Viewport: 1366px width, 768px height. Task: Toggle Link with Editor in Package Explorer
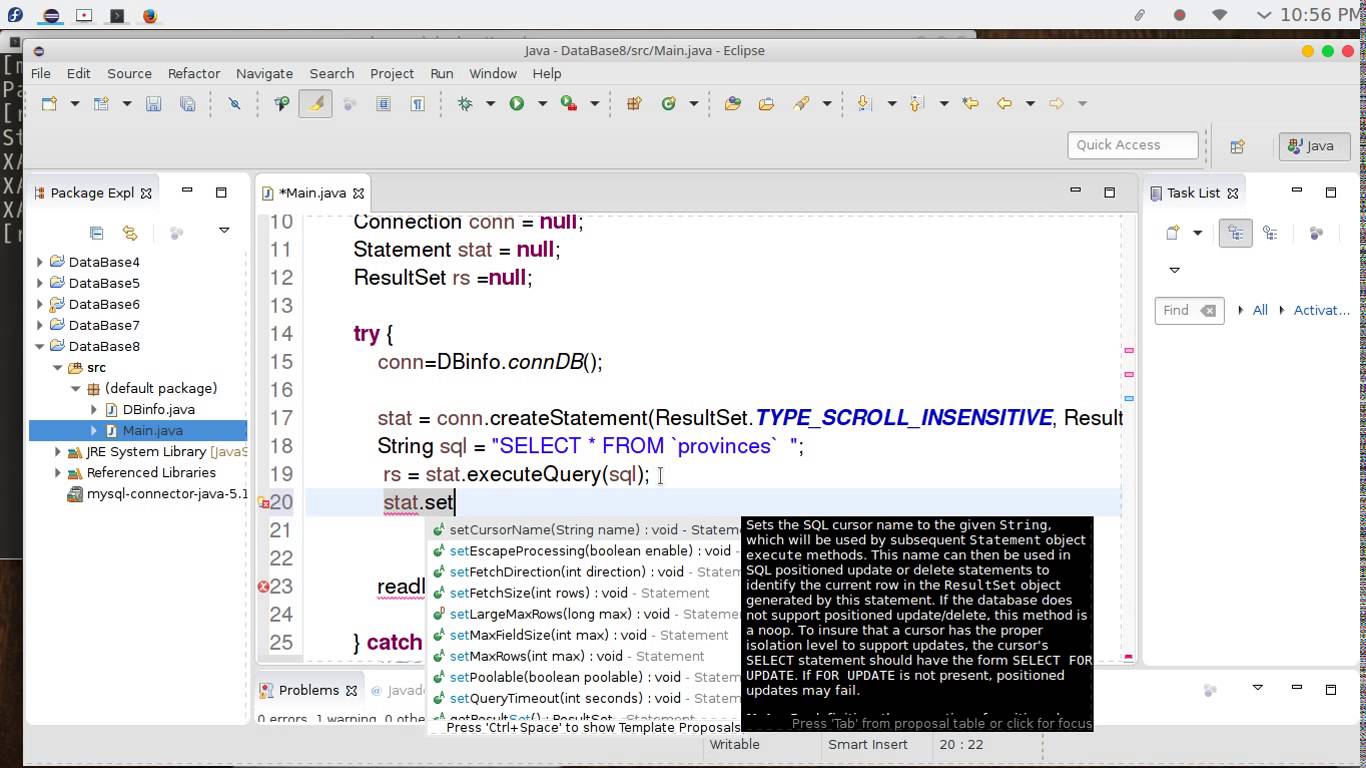[130, 233]
